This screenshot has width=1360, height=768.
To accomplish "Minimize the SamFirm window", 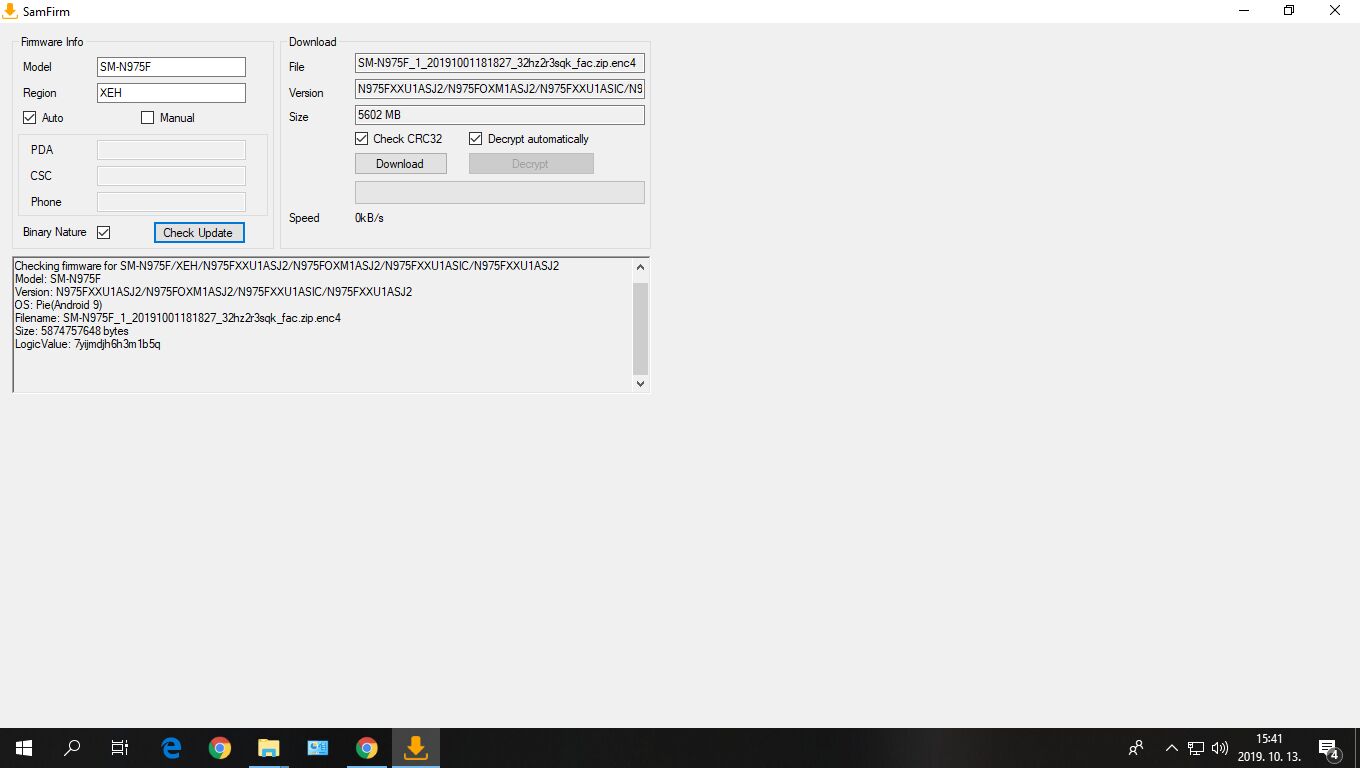I will pos(1245,11).
